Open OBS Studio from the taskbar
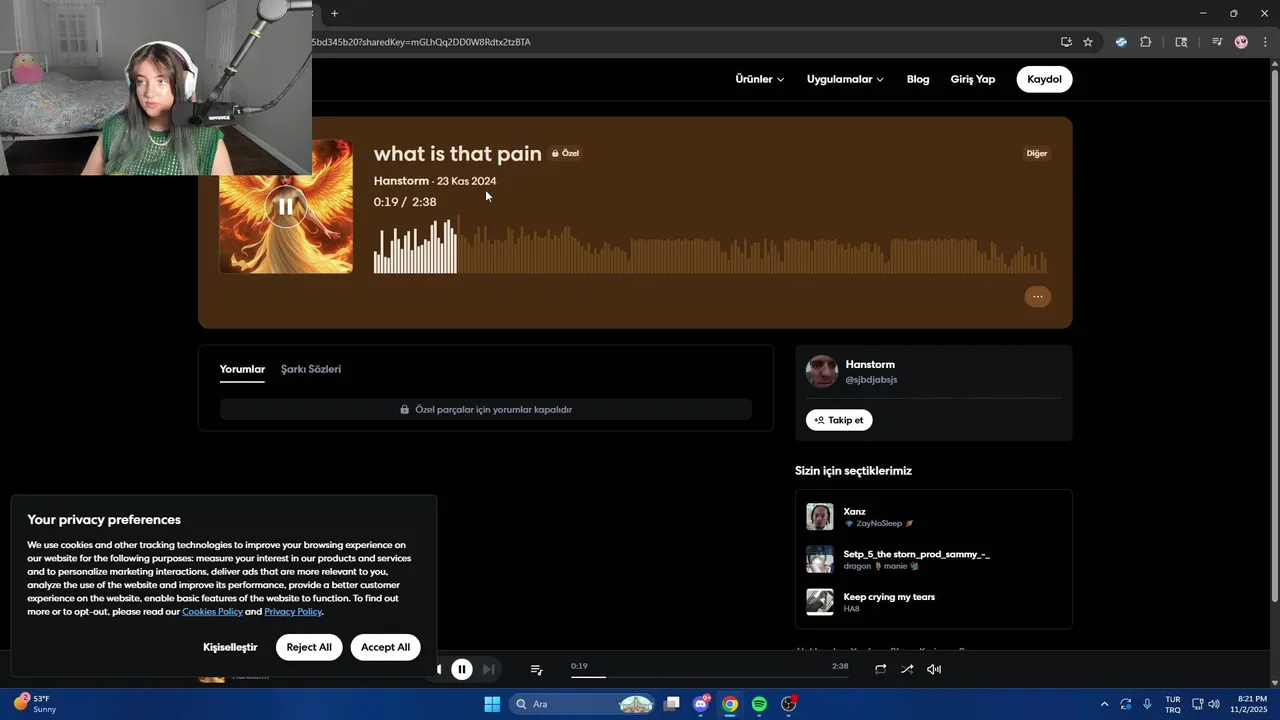This screenshot has width=1280, height=720. click(788, 704)
